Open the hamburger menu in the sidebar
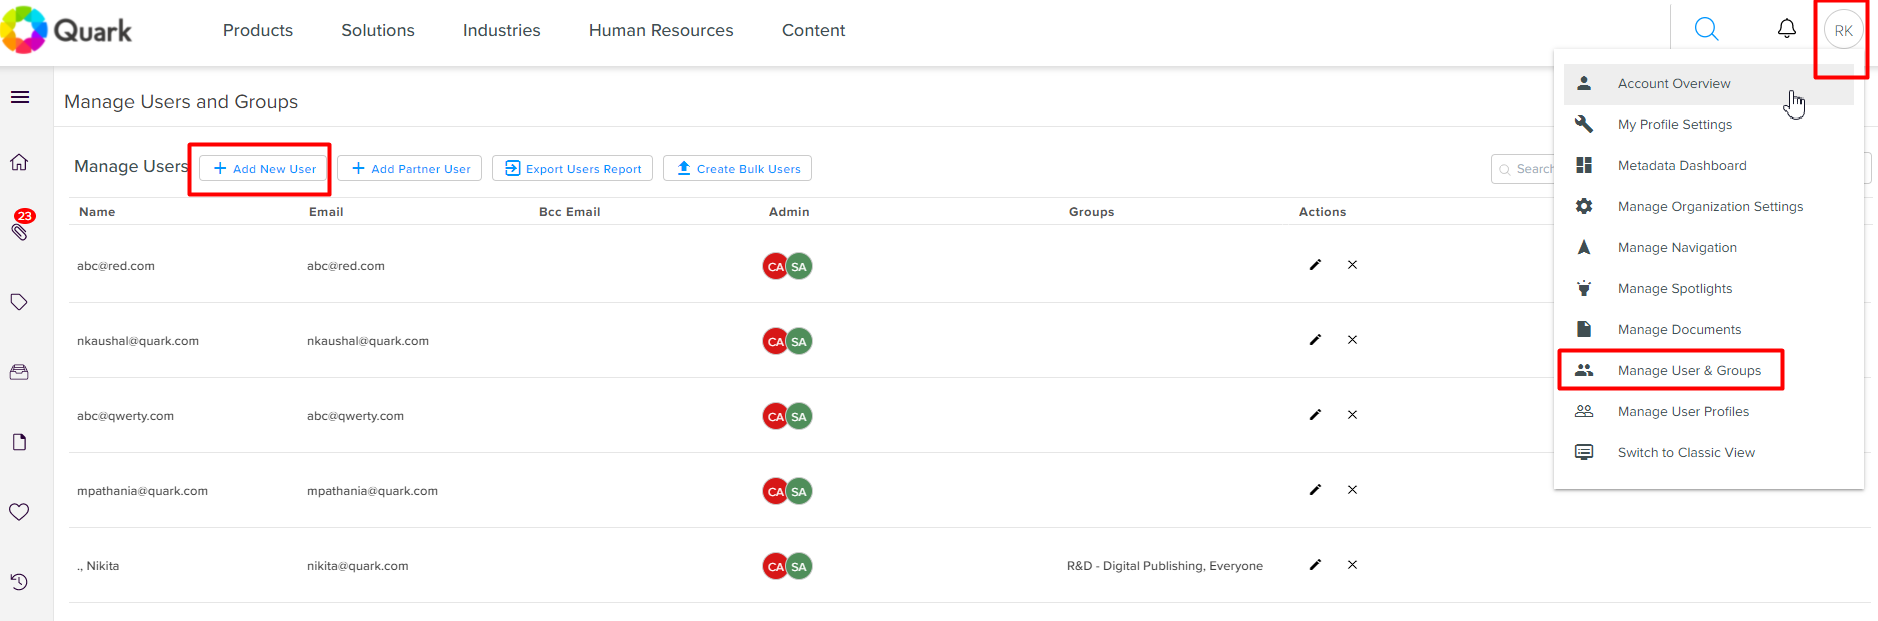The height and width of the screenshot is (621, 1878). tap(19, 97)
